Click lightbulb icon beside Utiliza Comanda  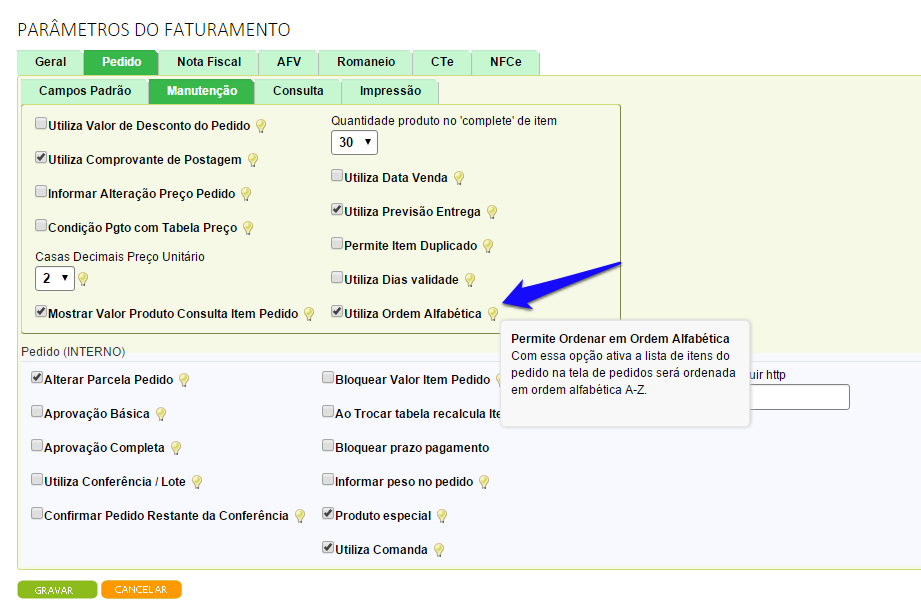(438, 550)
